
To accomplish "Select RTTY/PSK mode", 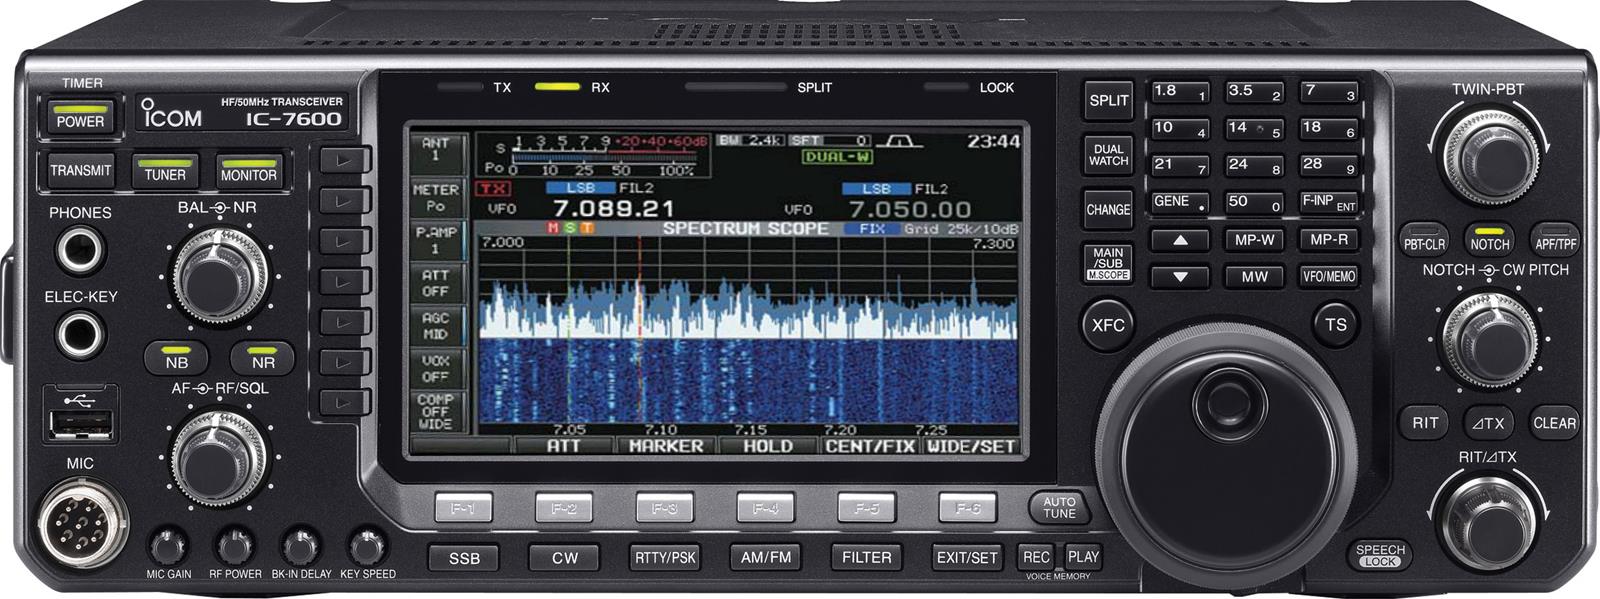I will (x=666, y=558).
